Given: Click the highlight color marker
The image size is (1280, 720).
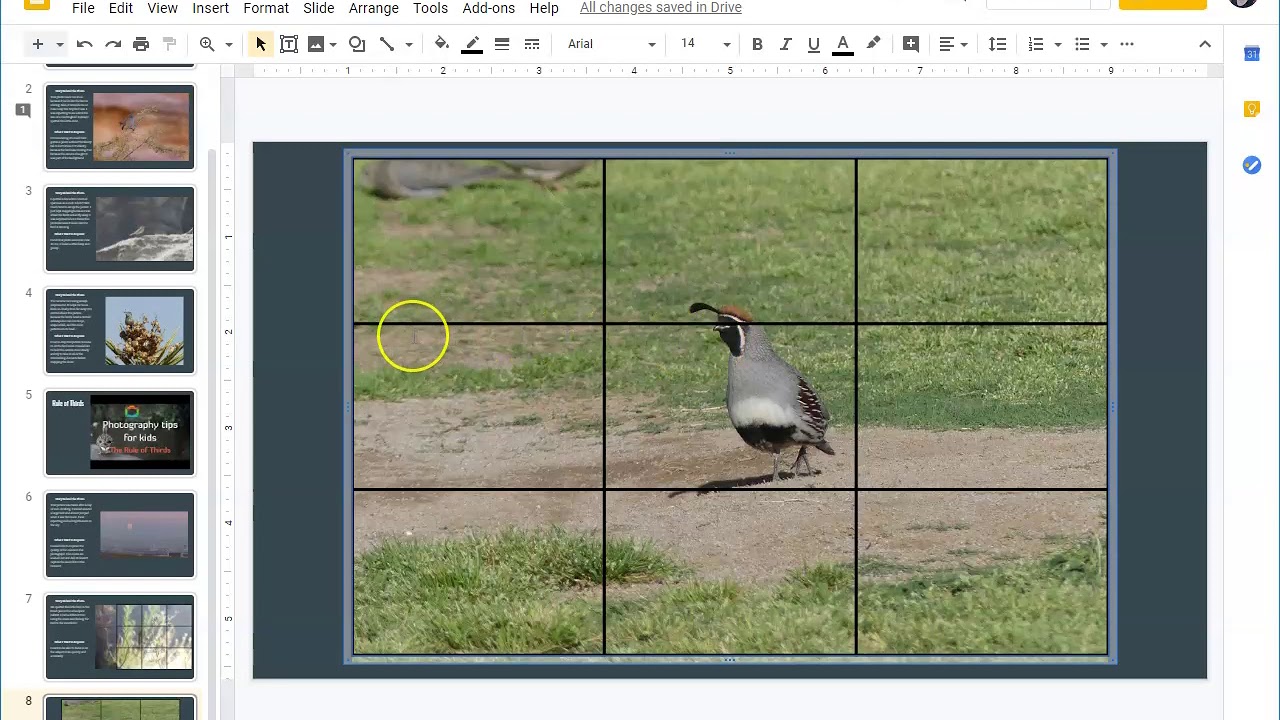Looking at the screenshot, I should click(873, 44).
